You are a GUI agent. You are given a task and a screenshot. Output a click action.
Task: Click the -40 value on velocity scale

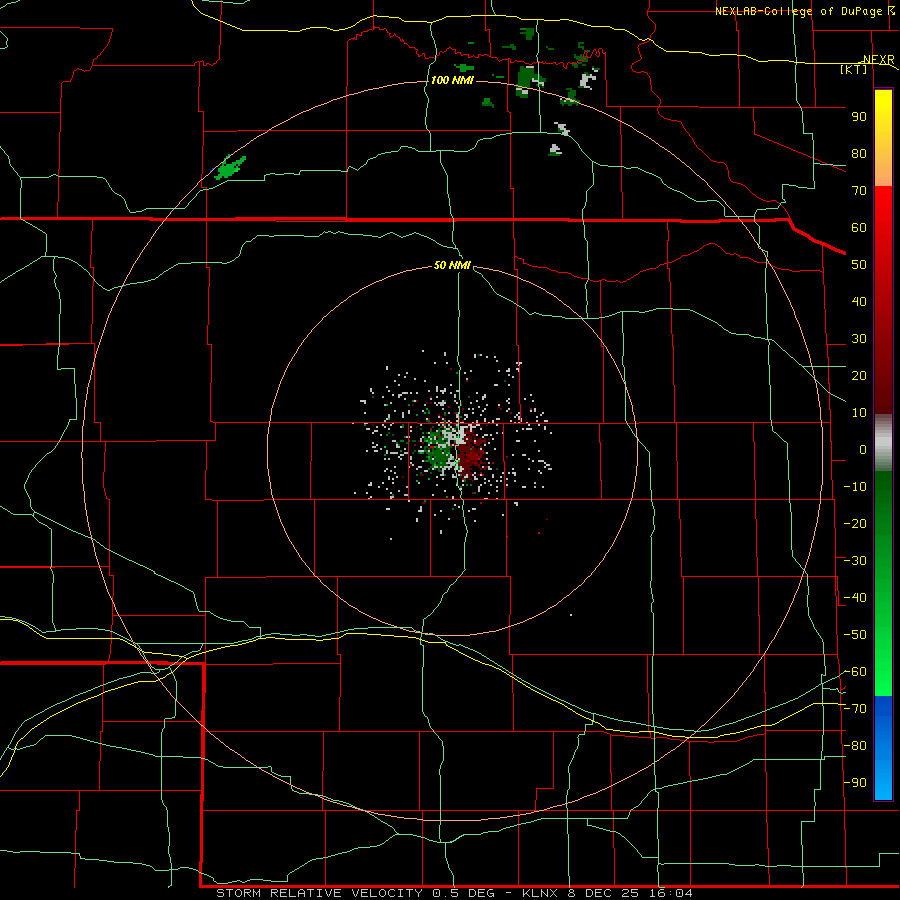[855, 598]
